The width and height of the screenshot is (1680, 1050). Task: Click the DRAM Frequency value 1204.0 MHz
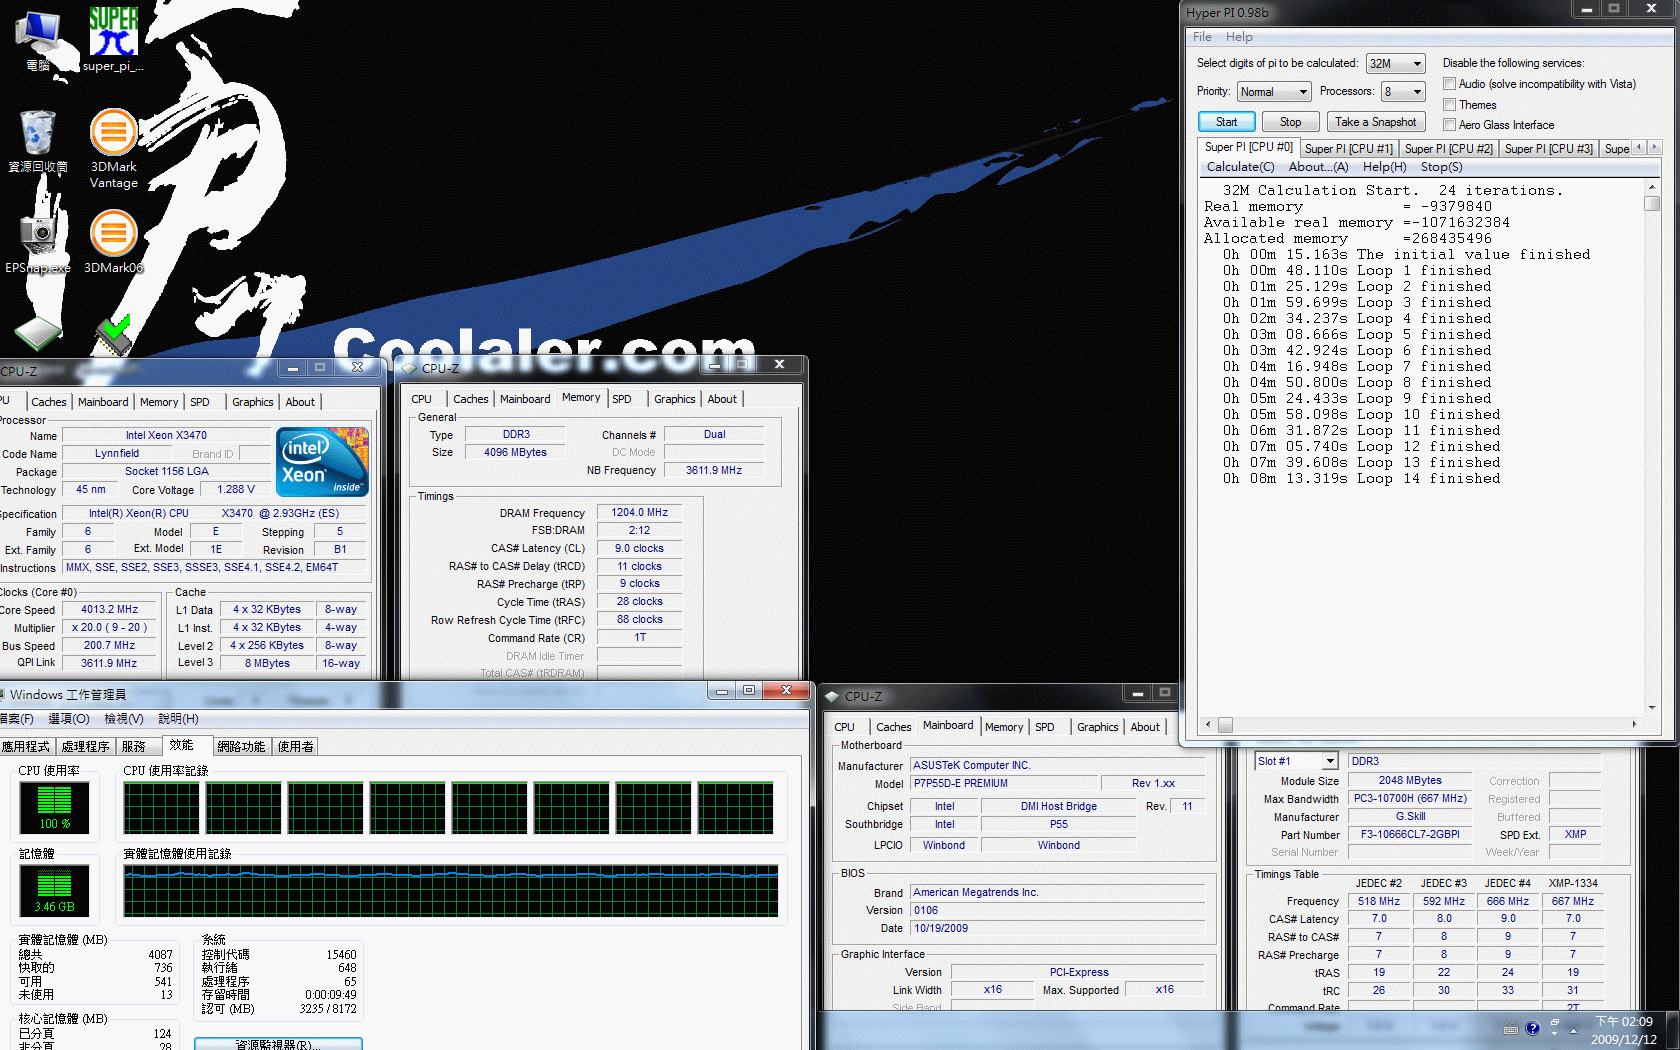tap(640, 512)
